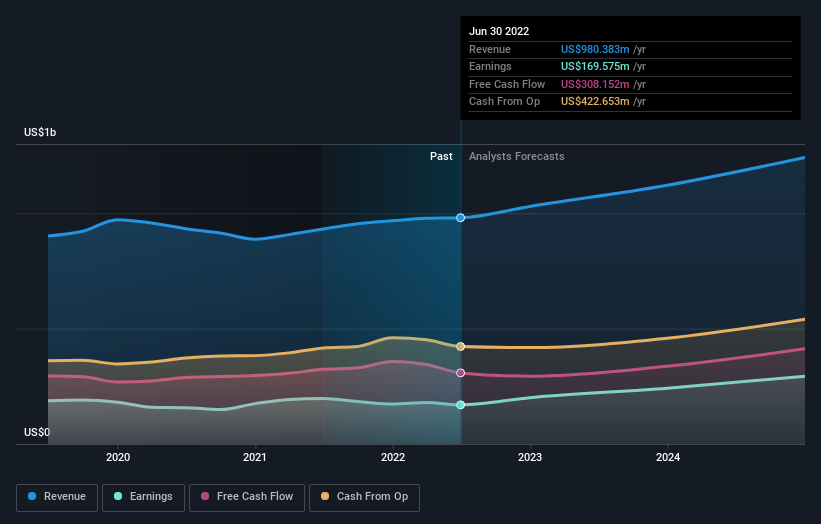Click the 2024 x-axis label
This screenshot has width=821, height=524.
[668, 457]
